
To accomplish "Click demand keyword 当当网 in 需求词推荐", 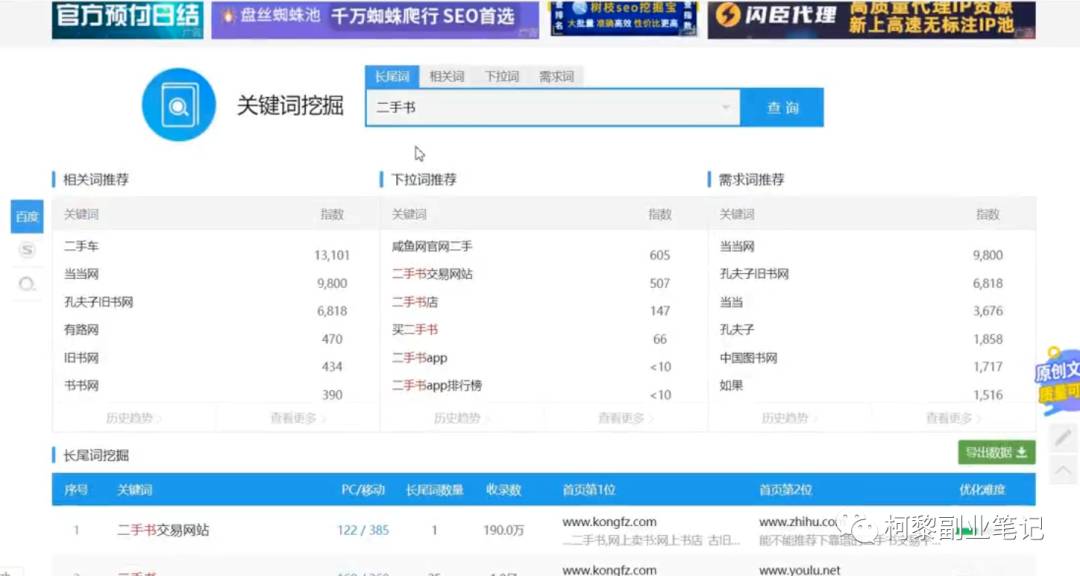I will 737,246.
